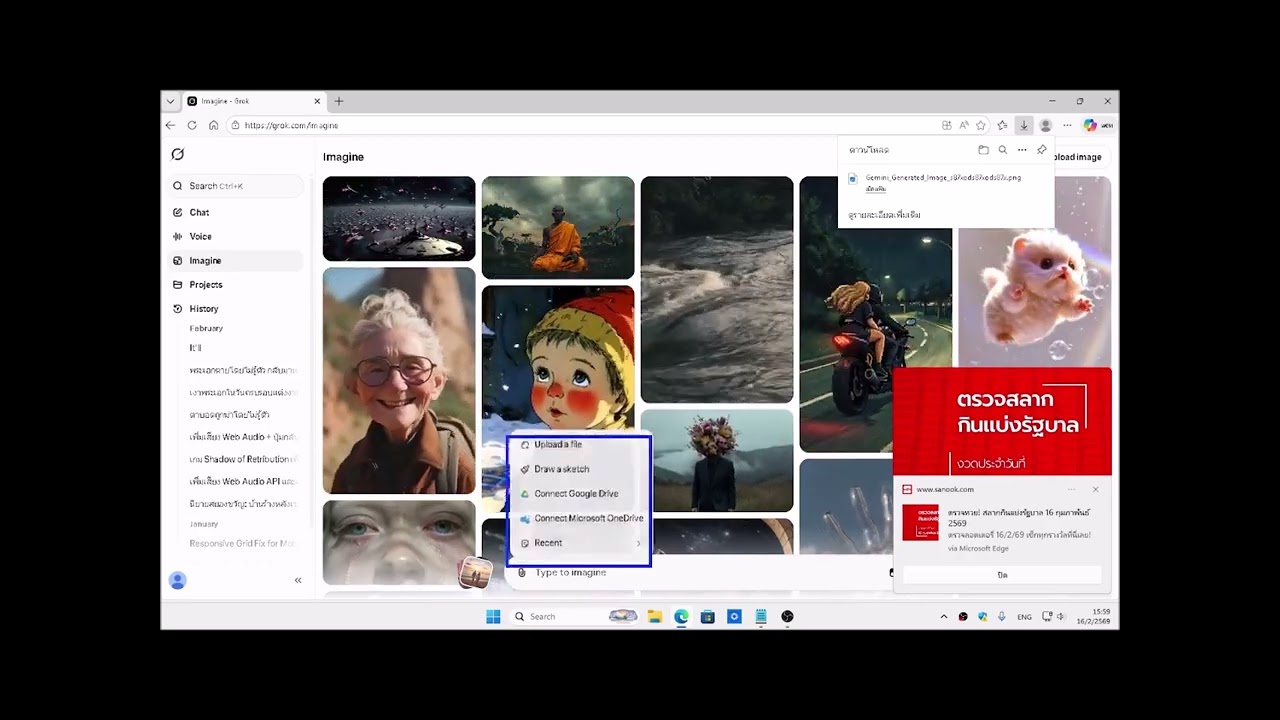1280x720 pixels.
Task: Open the Windows Start menu
Action: click(x=493, y=616)
